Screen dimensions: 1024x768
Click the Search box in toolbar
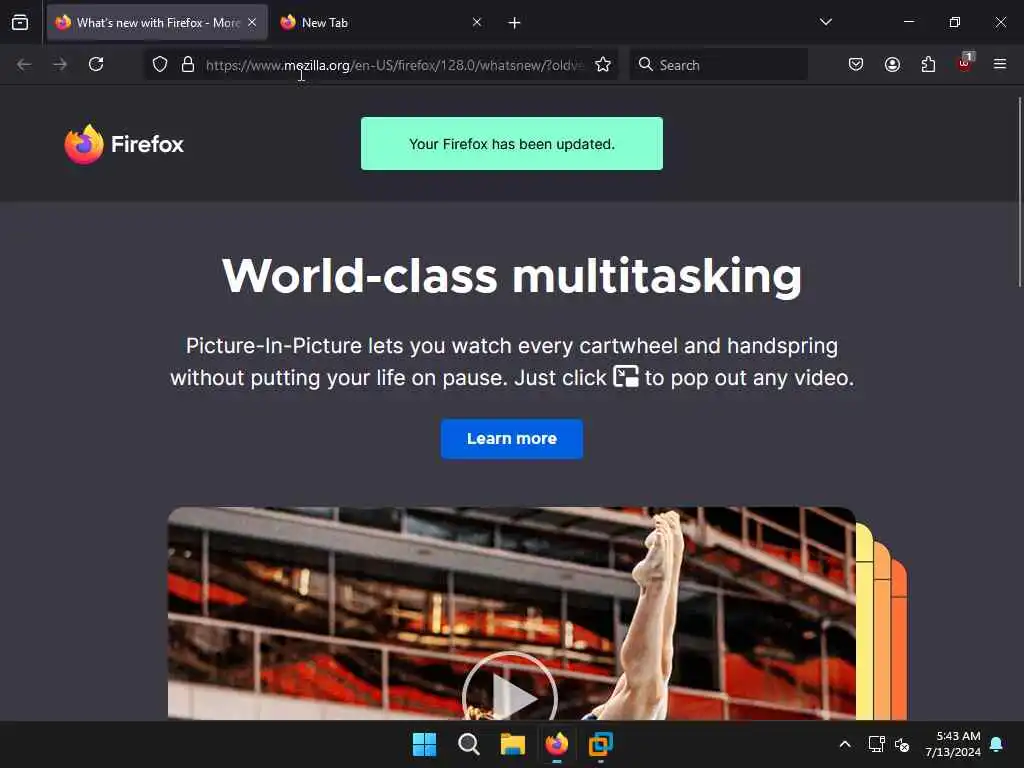click(718, 65)
